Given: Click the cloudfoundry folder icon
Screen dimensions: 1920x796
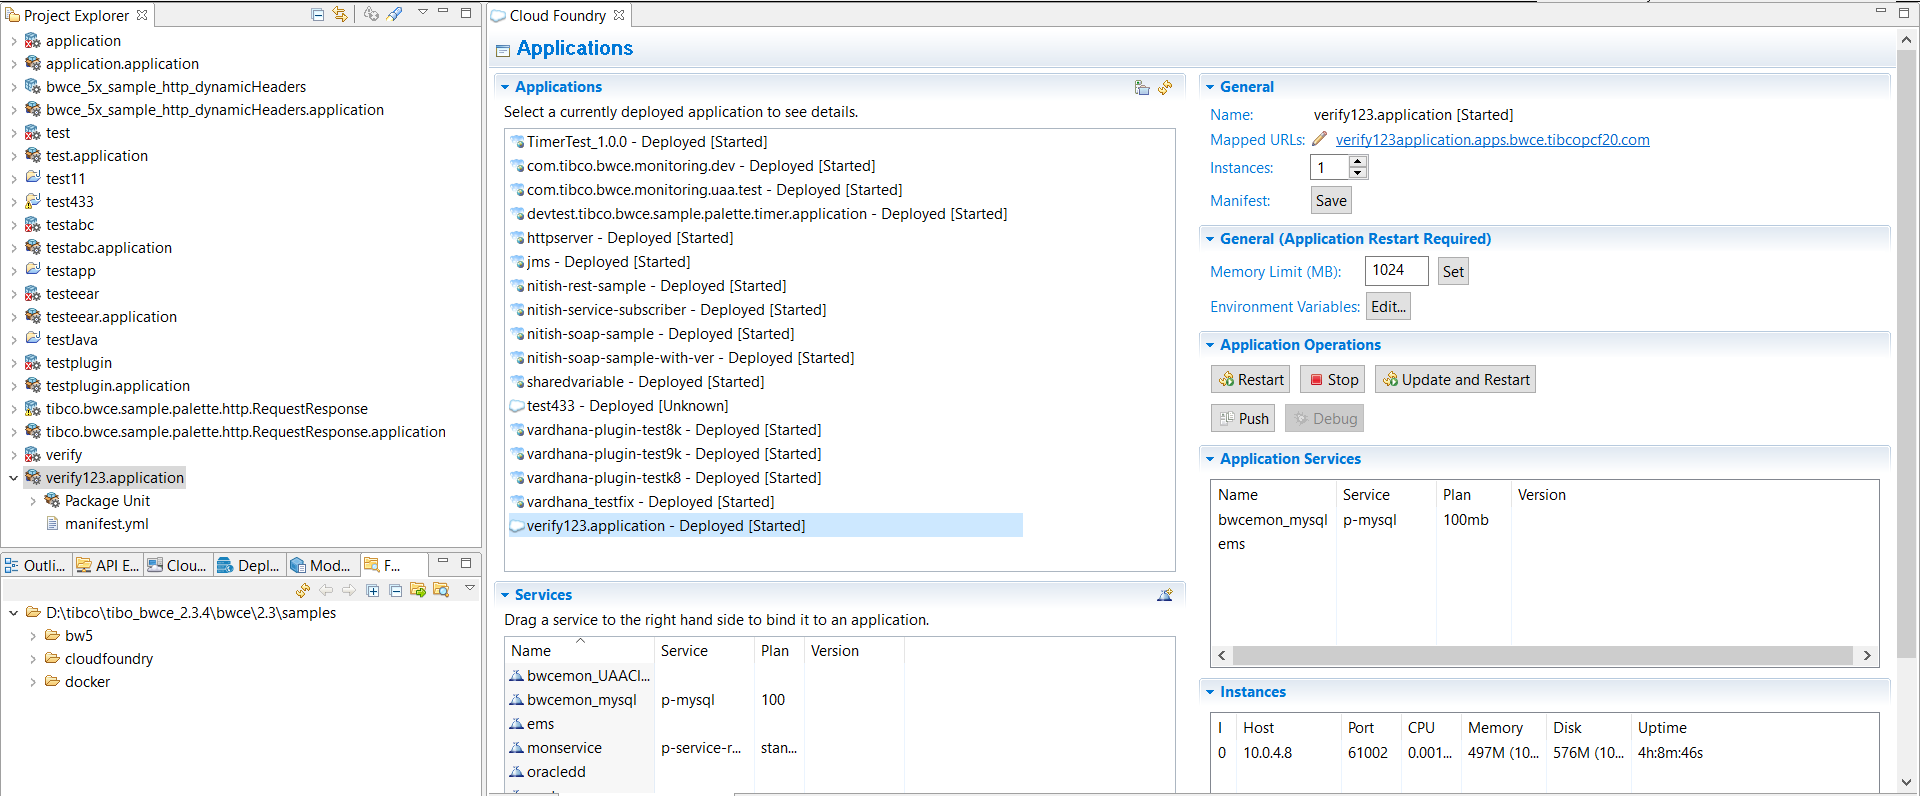Looking at the screenshot, I should [x=53, y=658].
